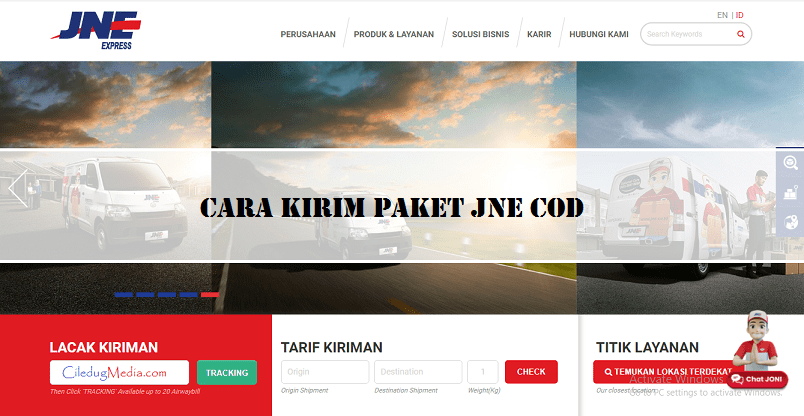Open the Perusahaan menu
Image resolution: width=804 pixels, height=416 pixels.
307,34
